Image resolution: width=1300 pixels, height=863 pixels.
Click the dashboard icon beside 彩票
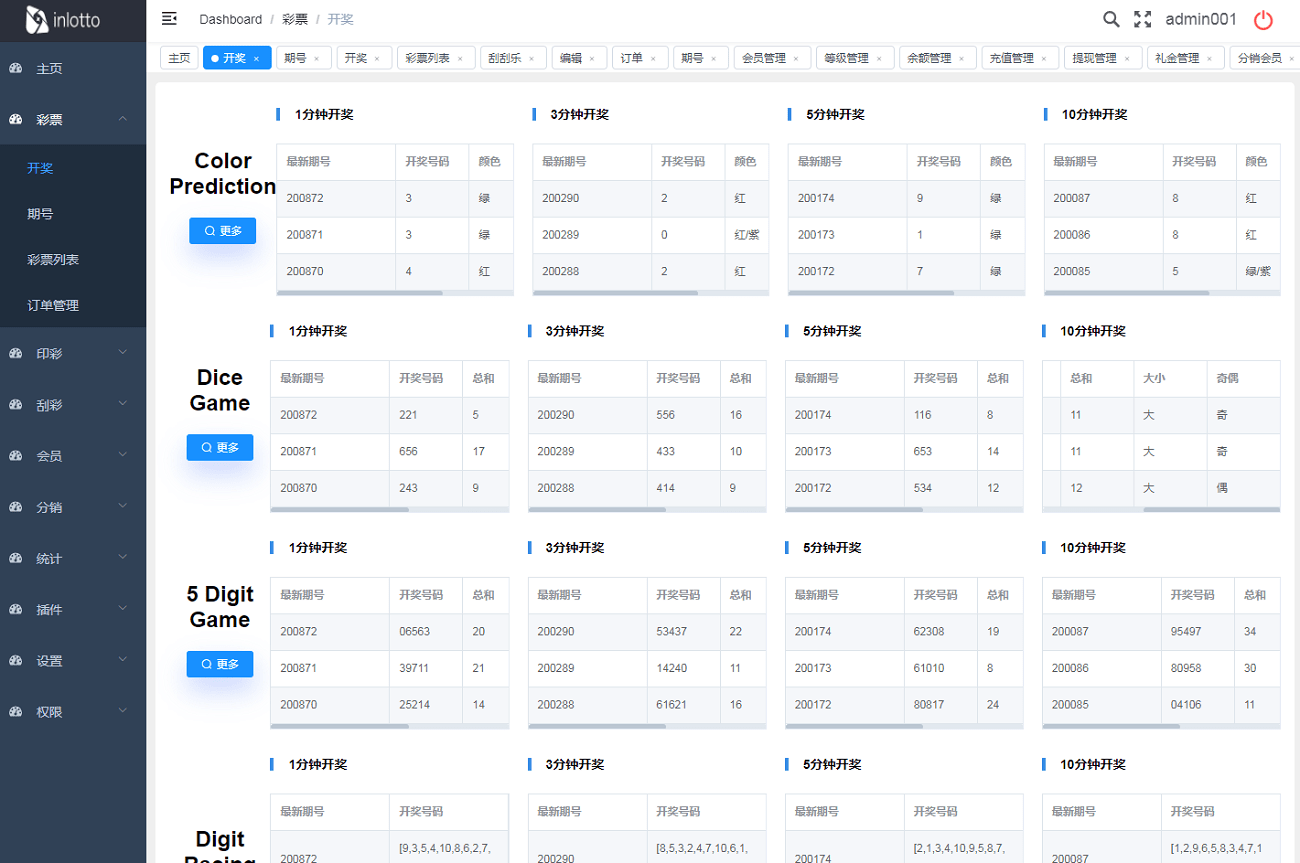coord(16,119)
